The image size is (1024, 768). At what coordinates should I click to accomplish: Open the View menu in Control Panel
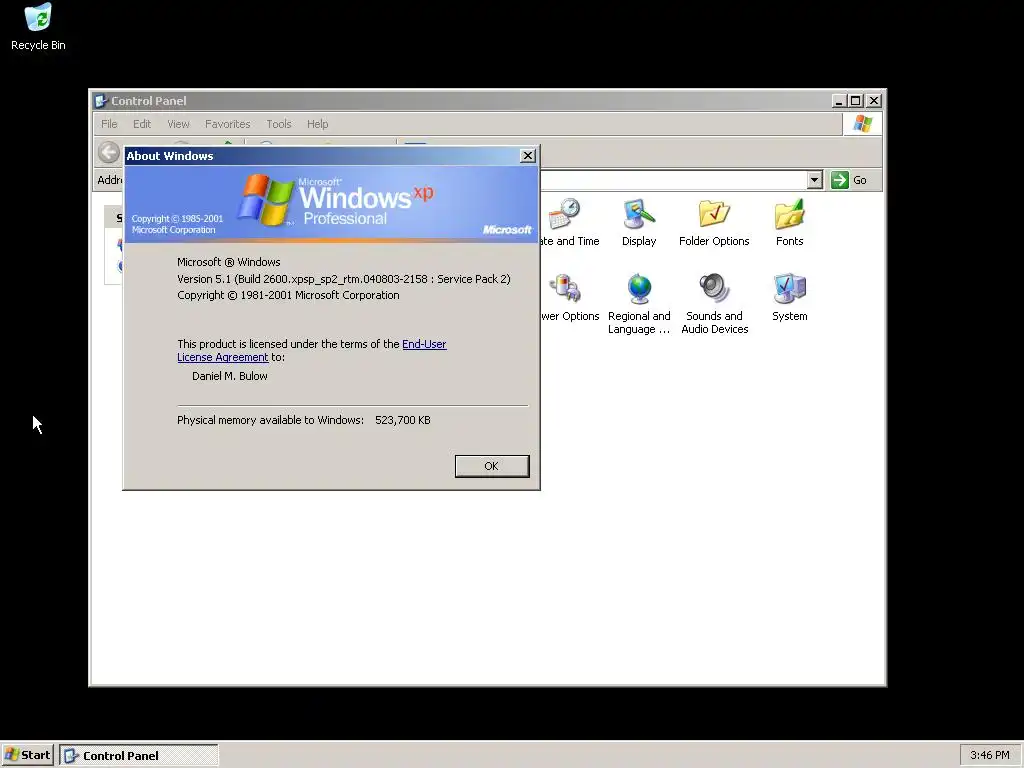pyautogui.click(x=178, y=124)
